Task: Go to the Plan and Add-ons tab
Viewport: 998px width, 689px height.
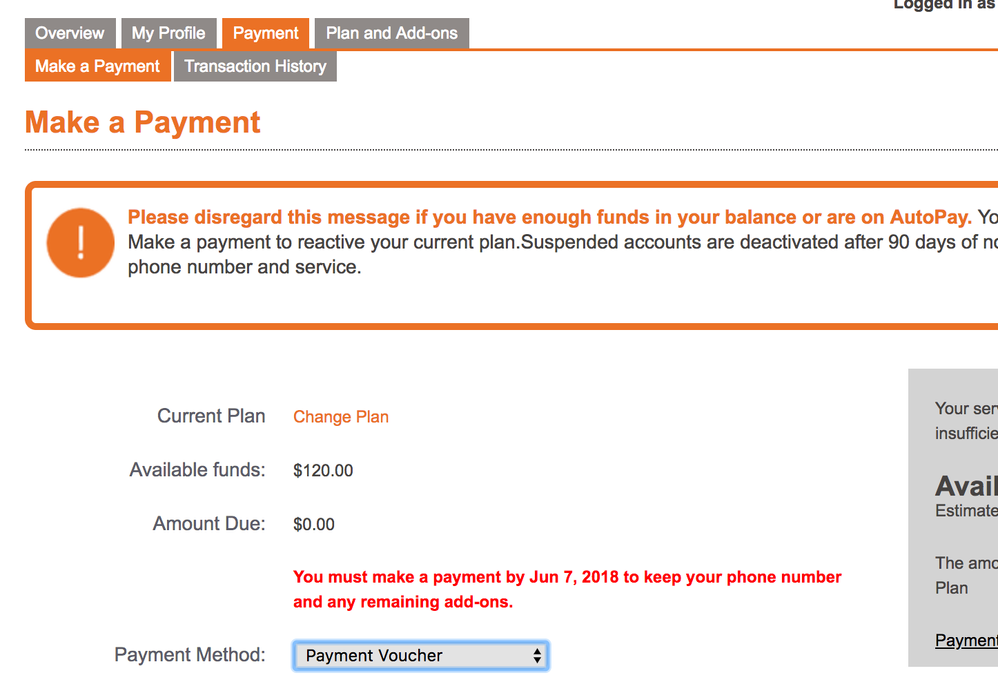Action: pos(391,33)
